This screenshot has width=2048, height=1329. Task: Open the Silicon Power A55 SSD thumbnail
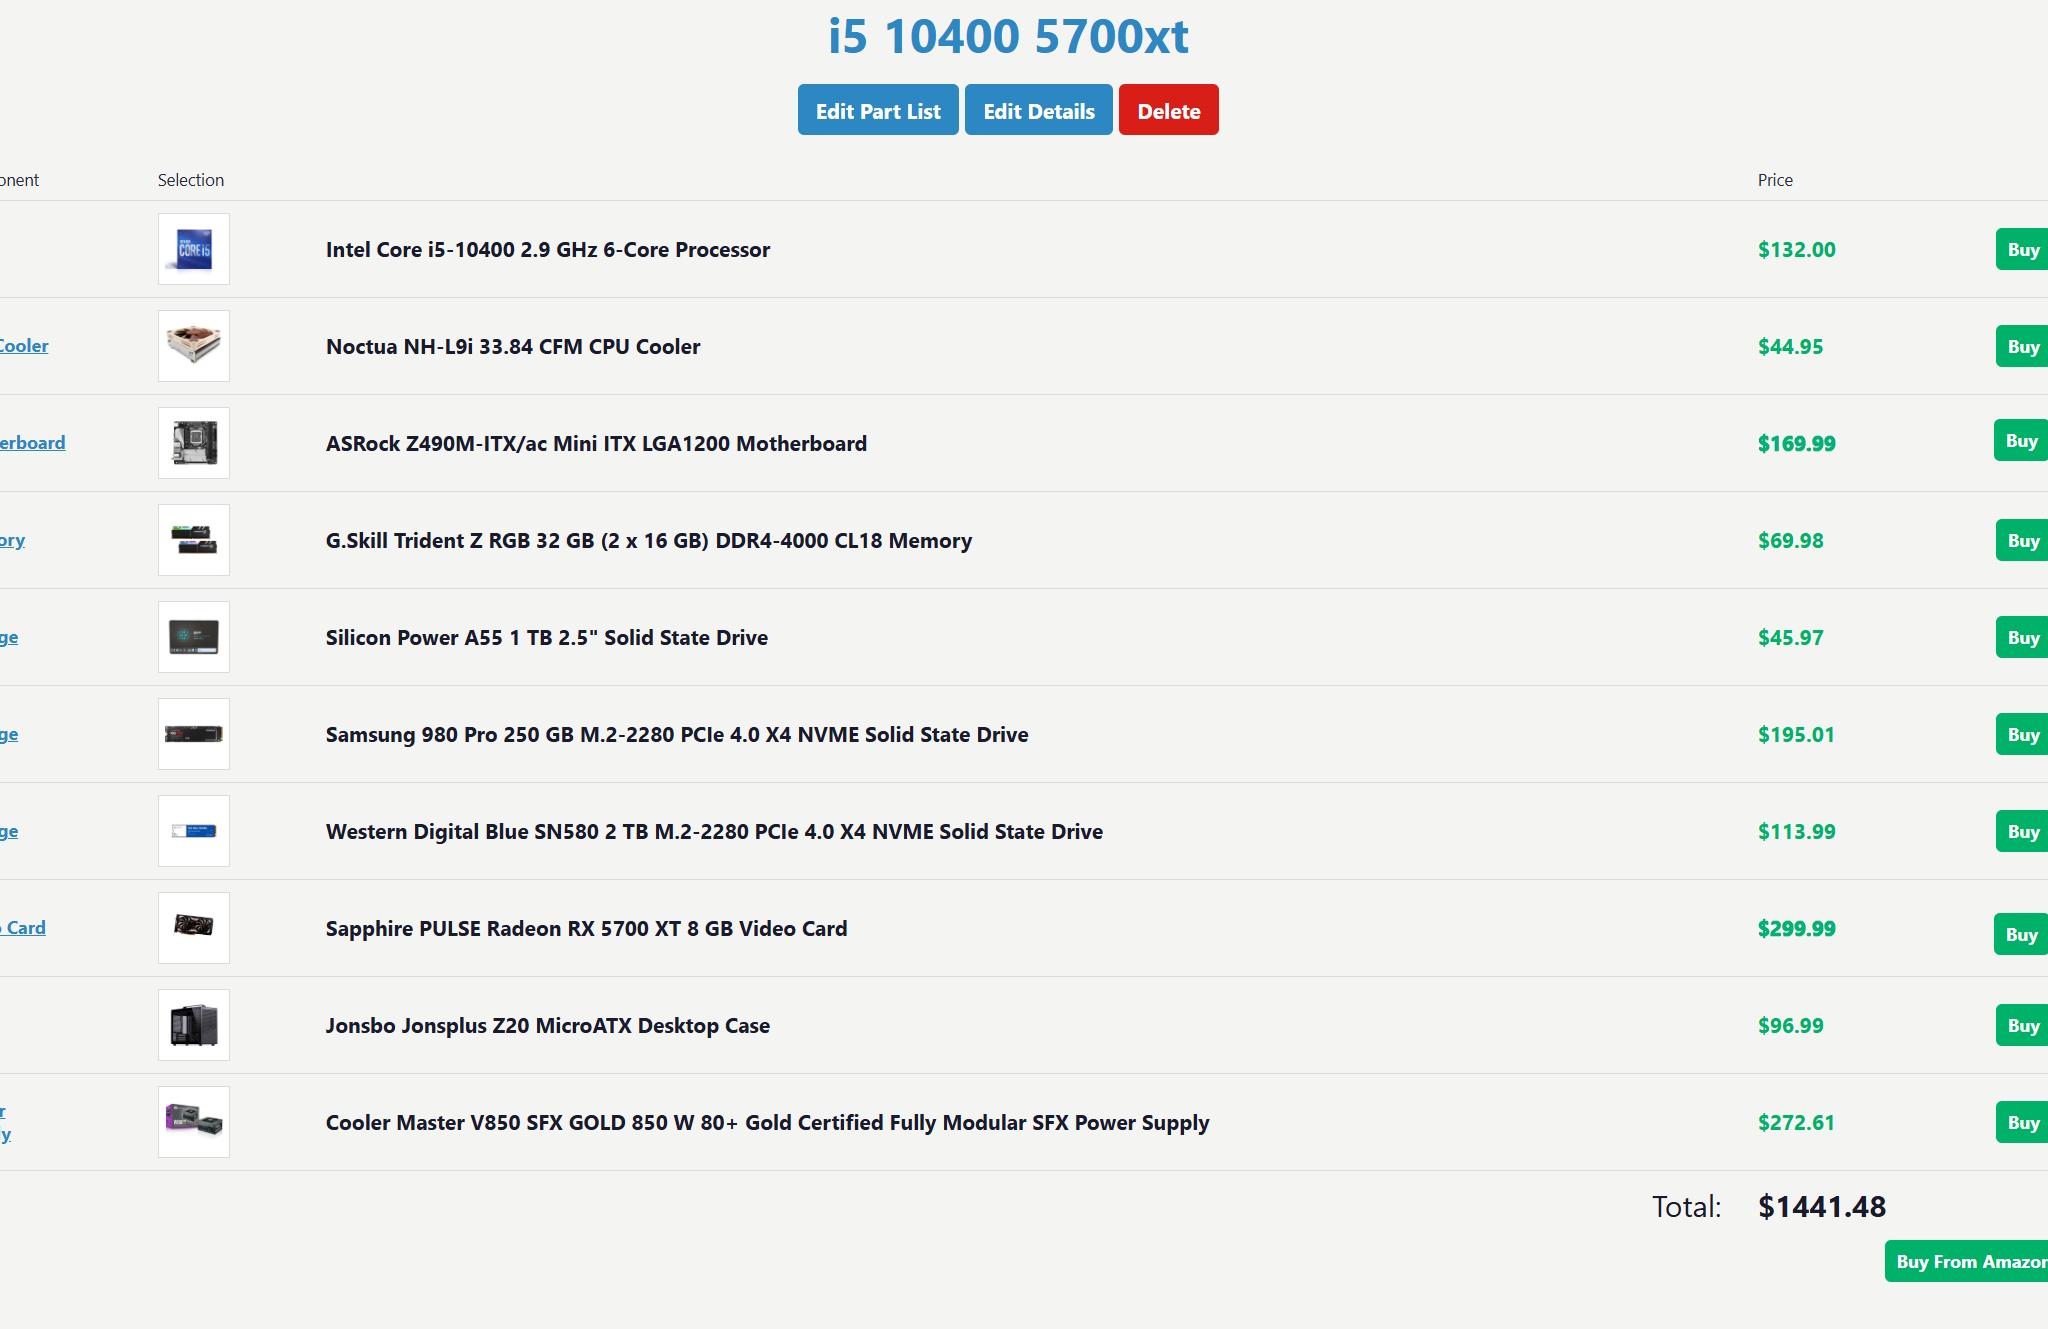(194, 637)
